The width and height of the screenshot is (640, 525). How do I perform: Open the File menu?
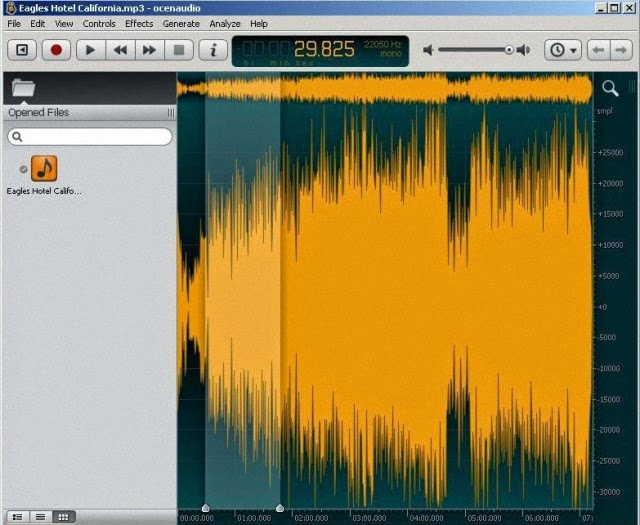coord(14,24)
